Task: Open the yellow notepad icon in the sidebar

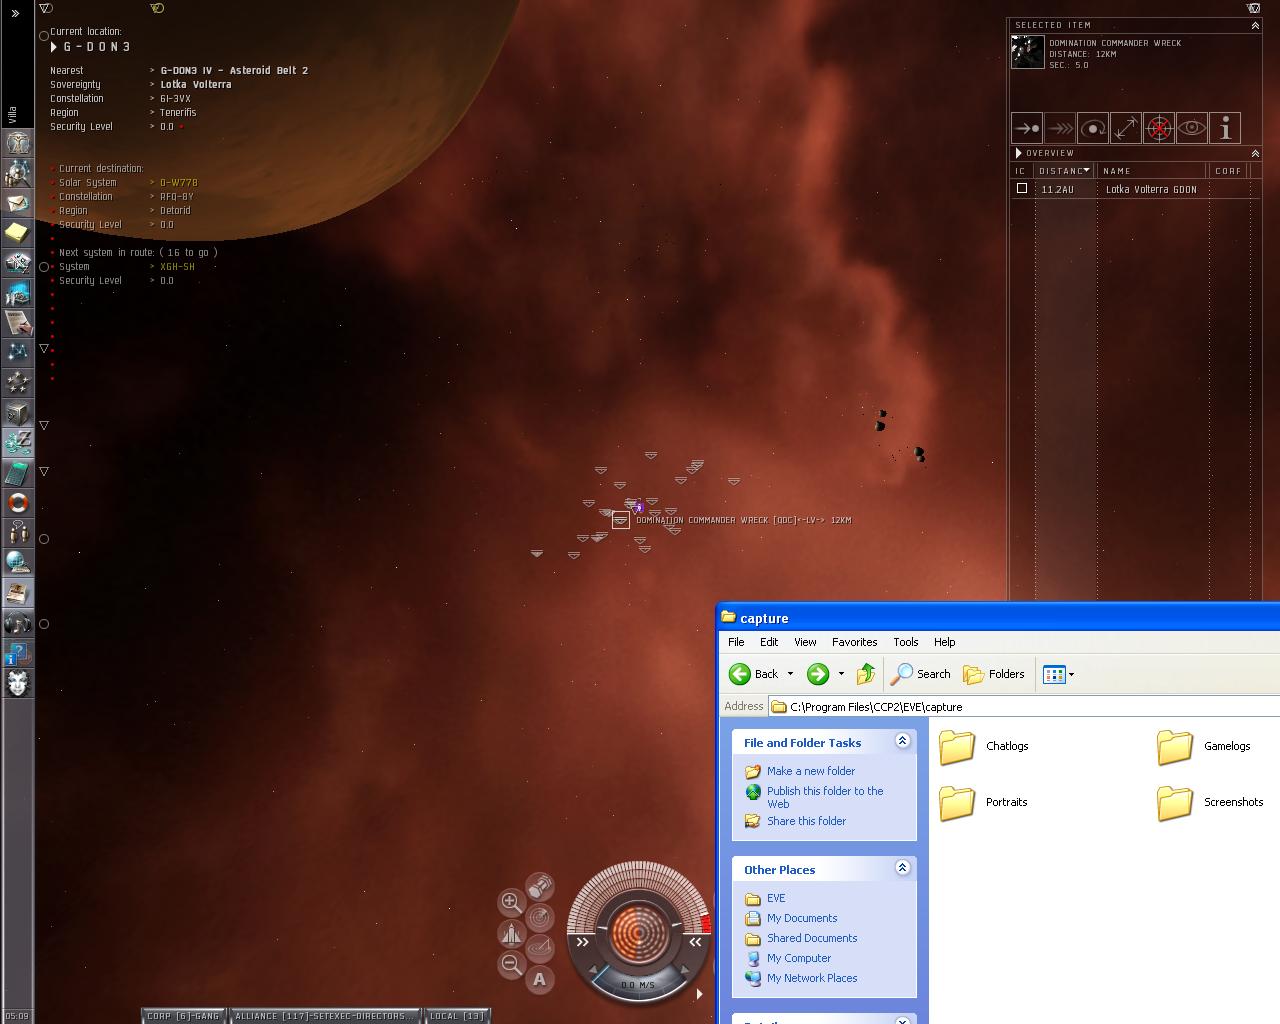Action: click(18, 233)
